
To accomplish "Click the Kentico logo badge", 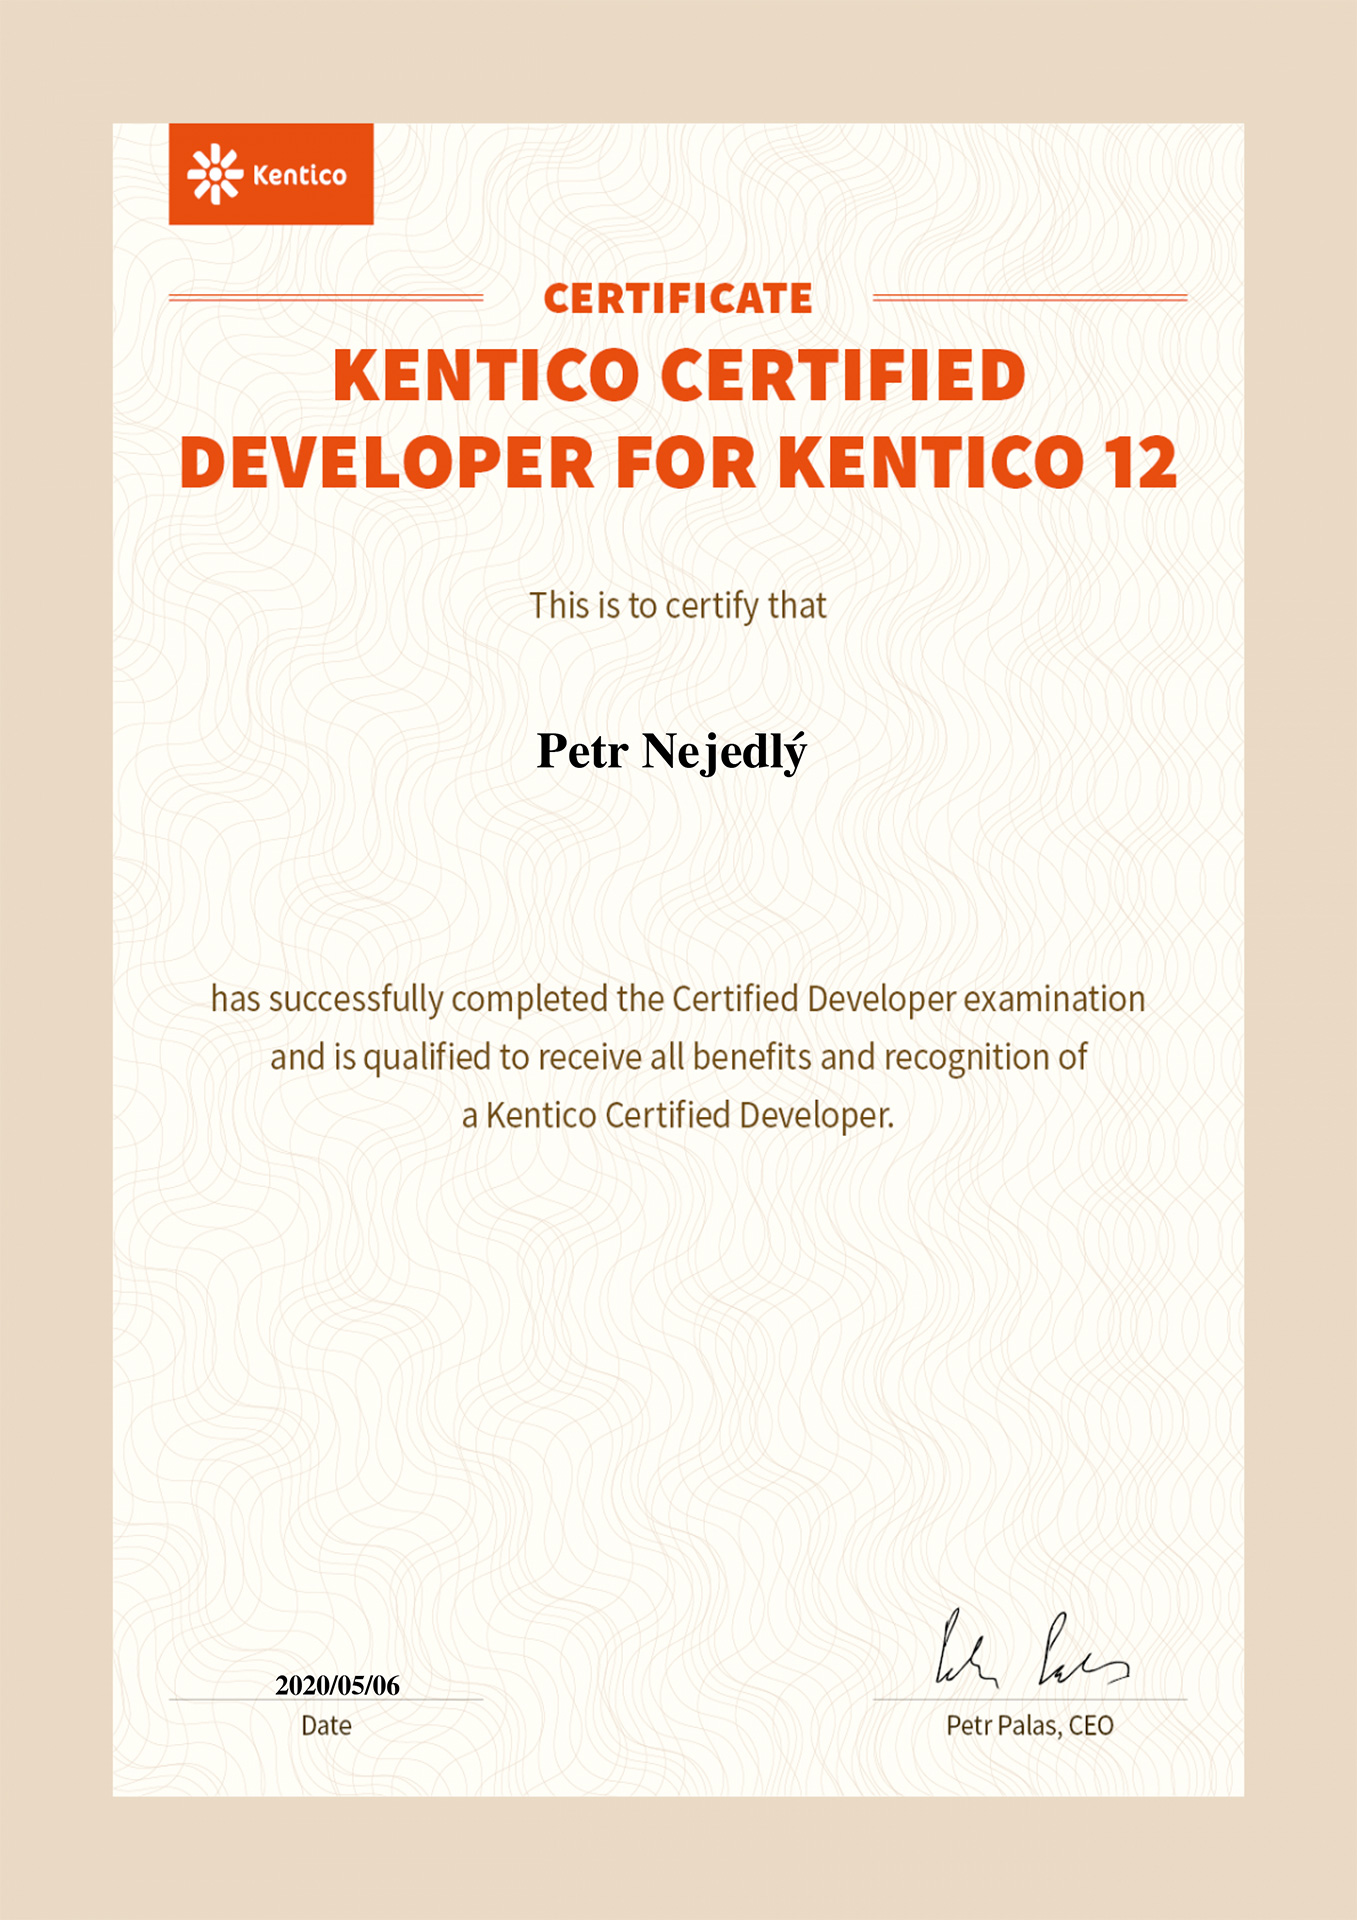I will coord(271,174).
